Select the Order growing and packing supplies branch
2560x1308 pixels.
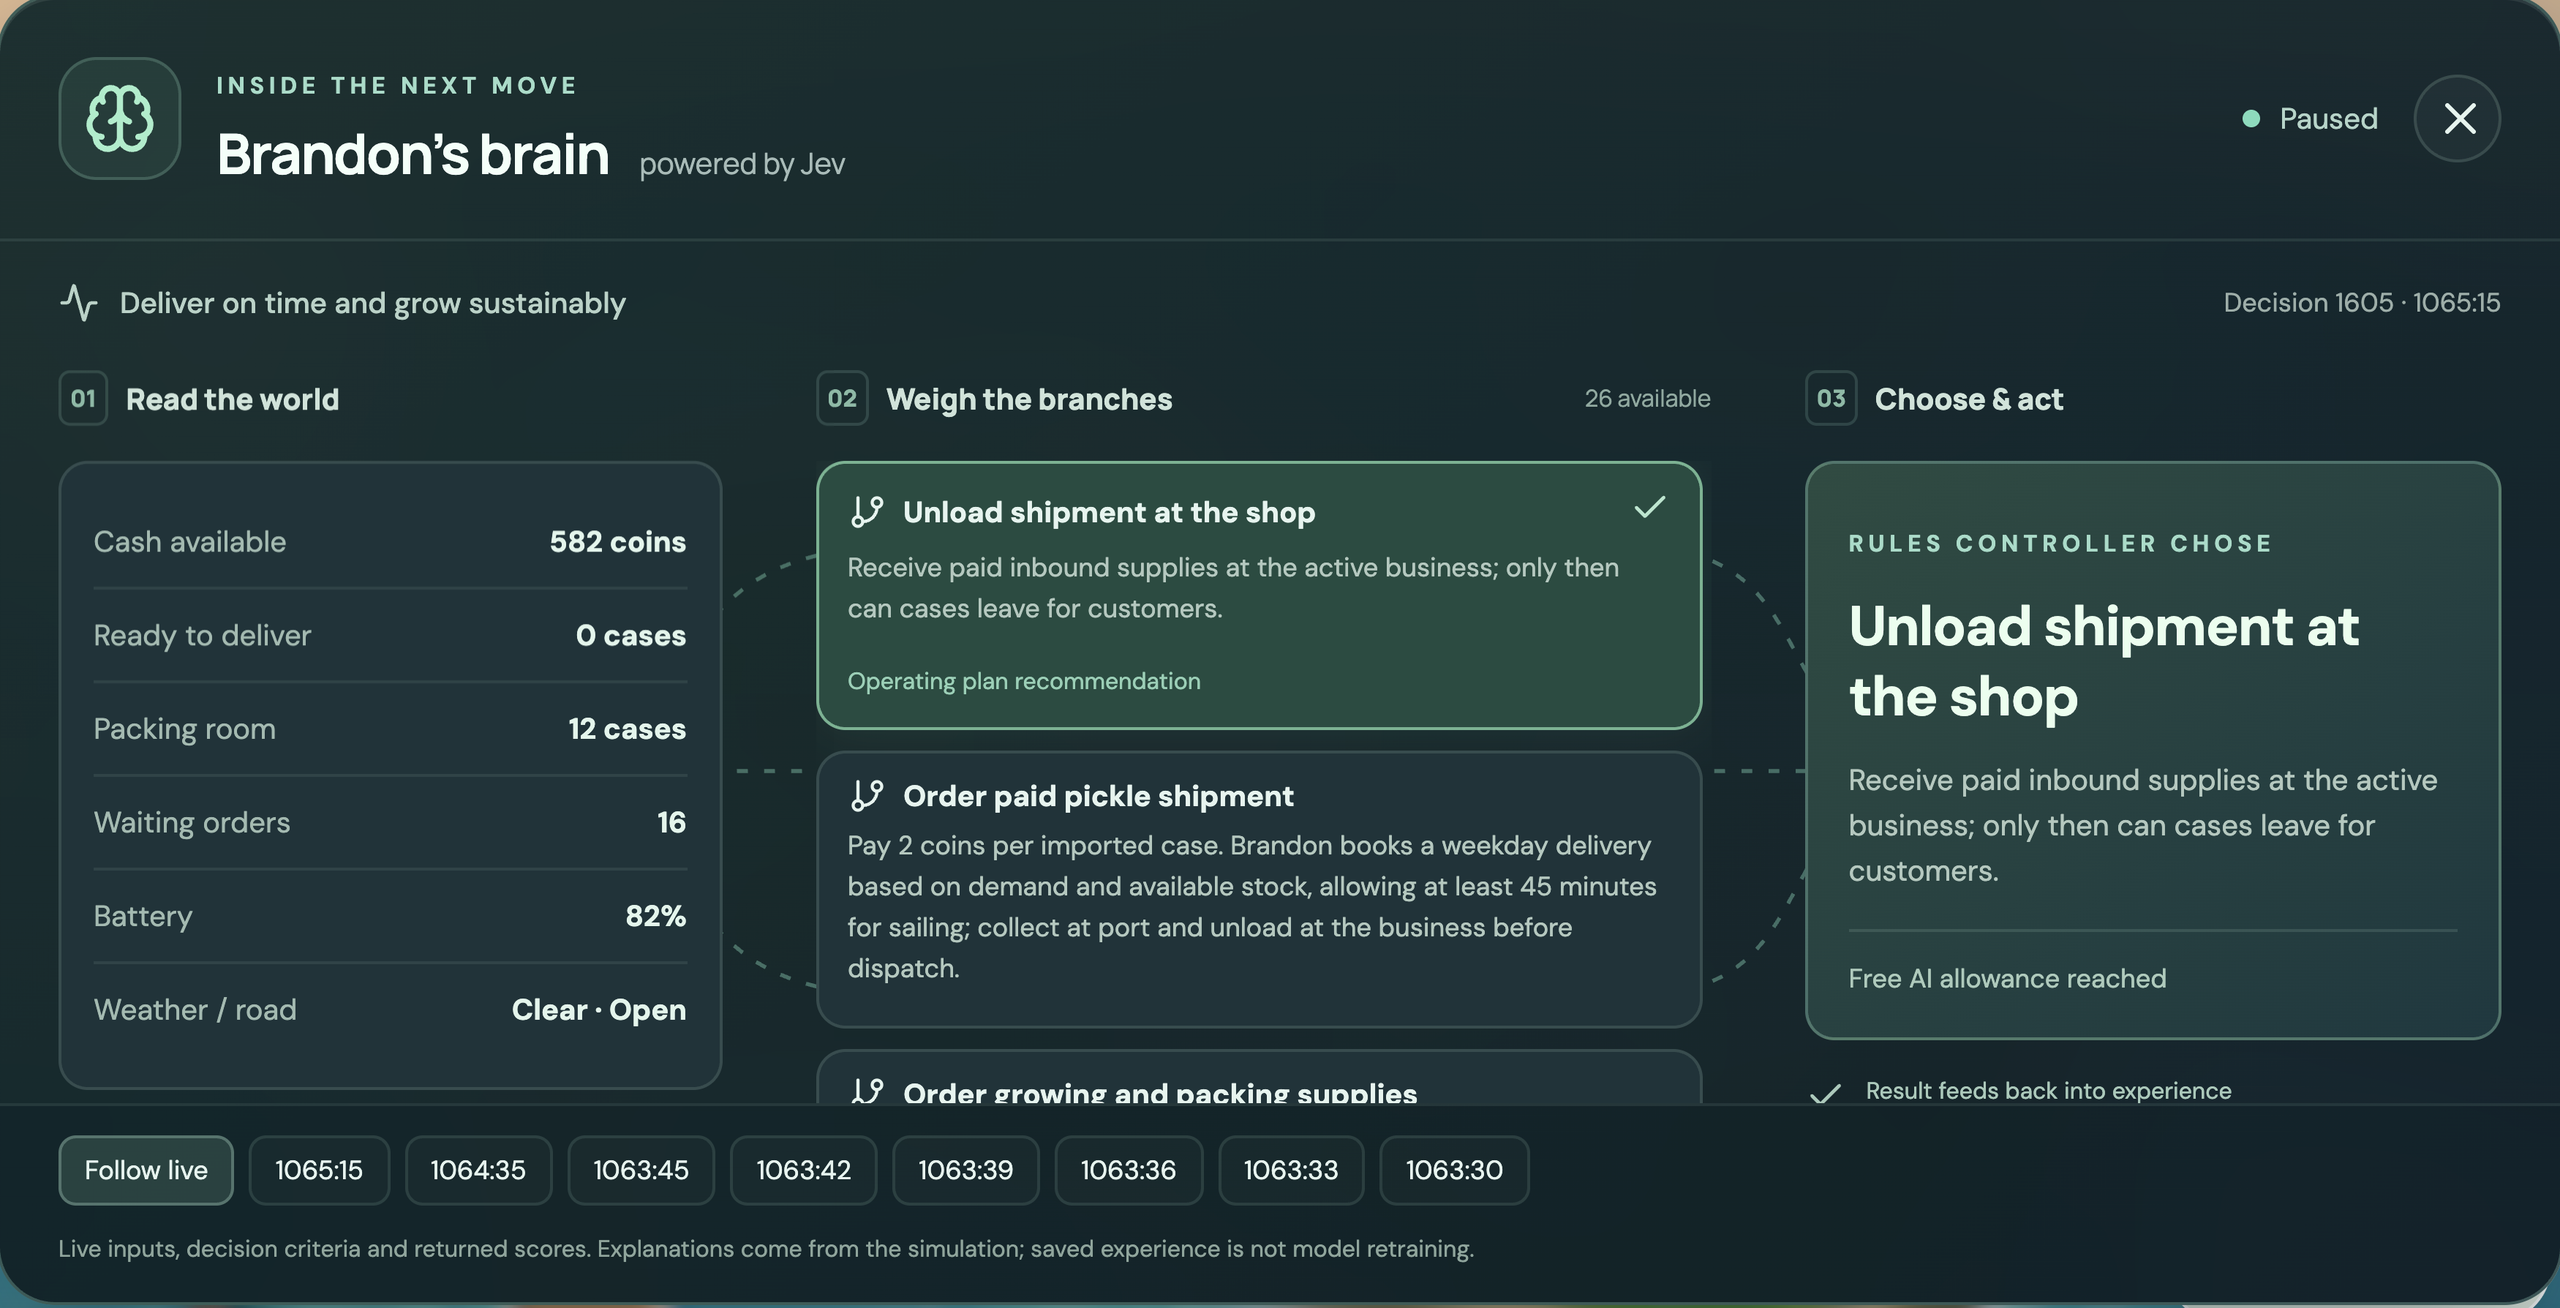(1259, 1078)
